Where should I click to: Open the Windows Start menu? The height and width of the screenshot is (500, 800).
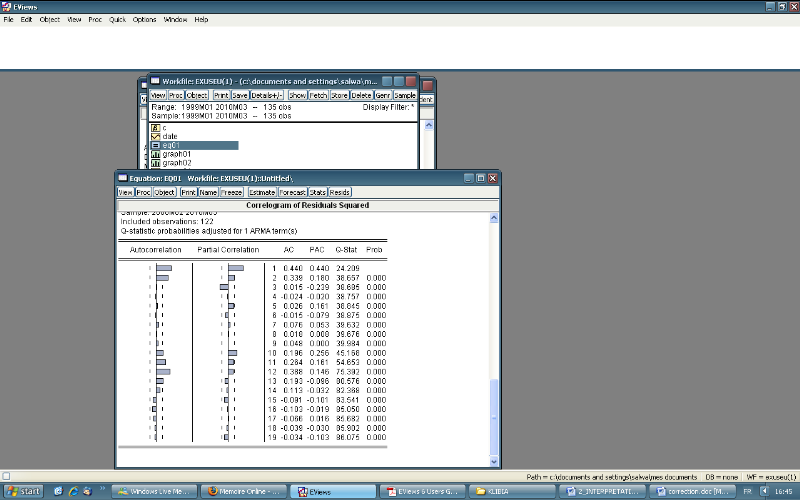[24, 491]
